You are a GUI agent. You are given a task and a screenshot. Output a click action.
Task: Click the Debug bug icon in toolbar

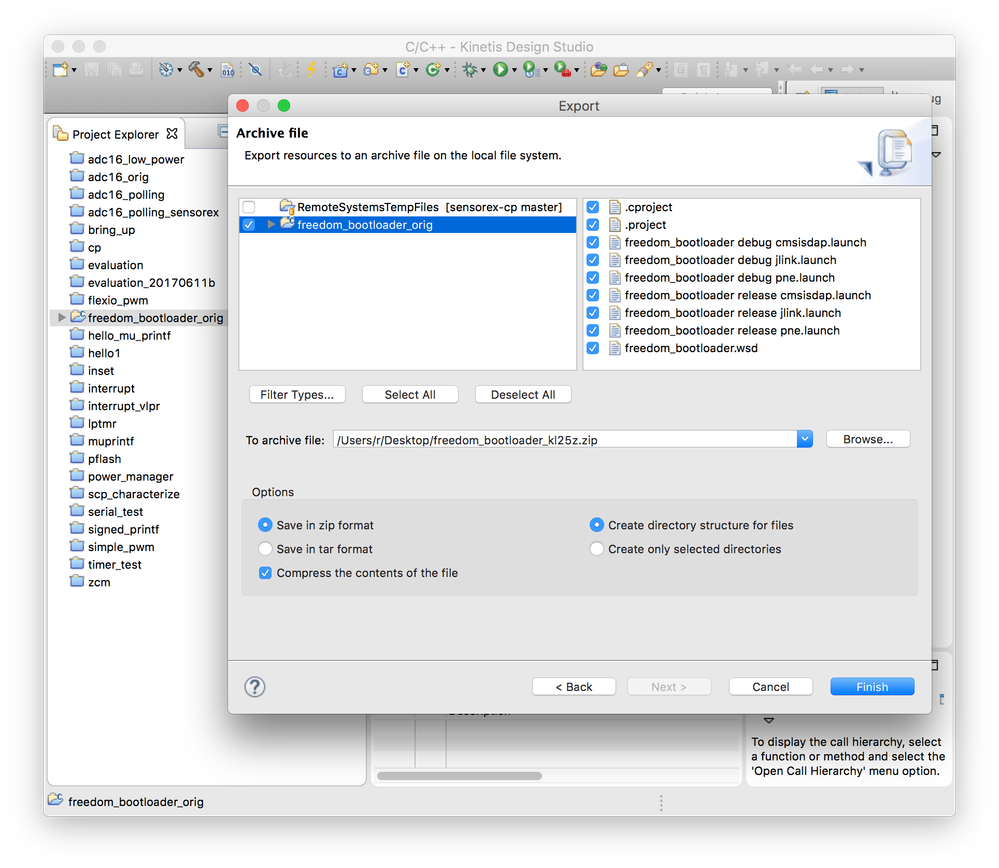(470, 69)
